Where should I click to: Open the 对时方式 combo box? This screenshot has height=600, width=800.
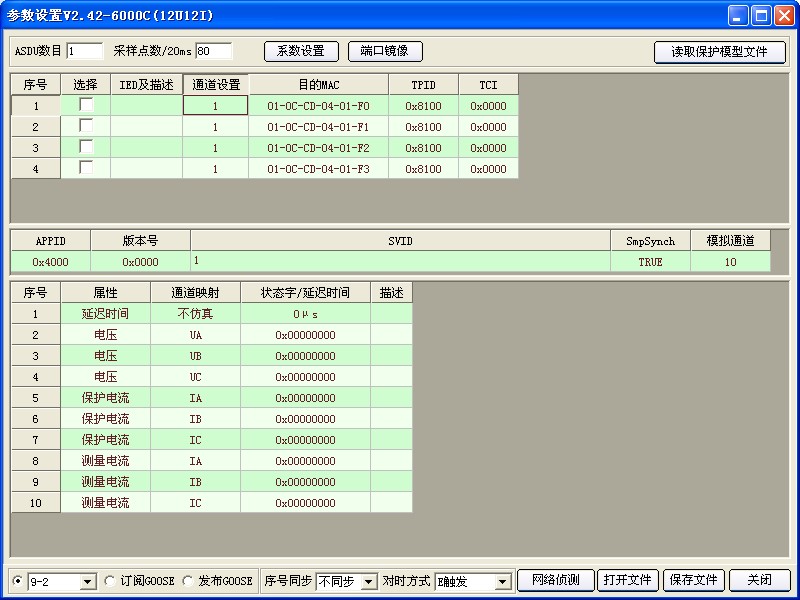pos(502,581)
